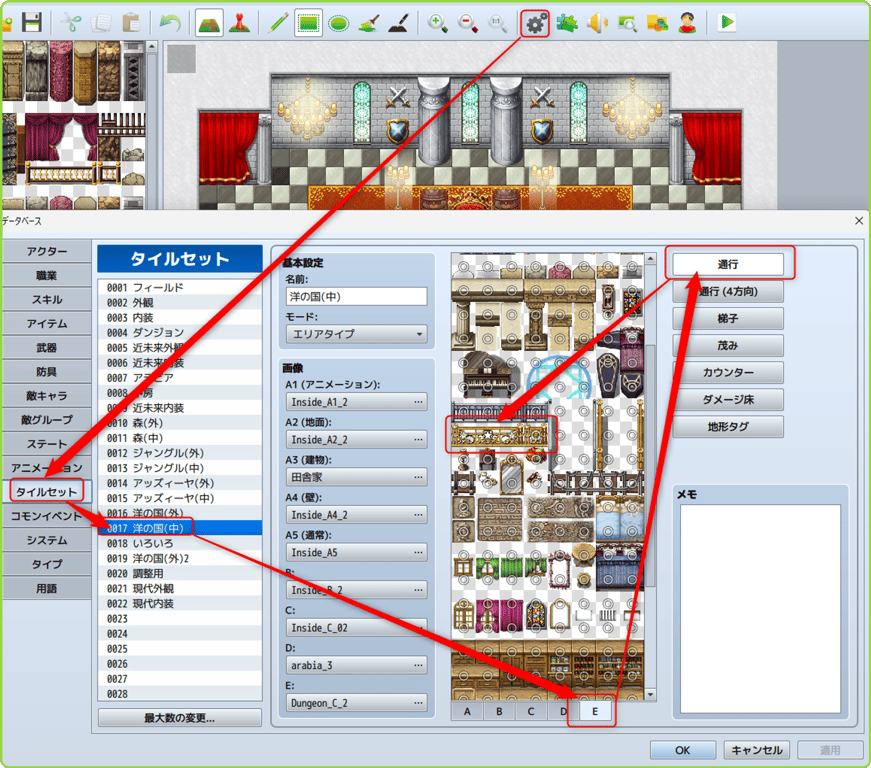Select the Rectangle drawing tool
This screenshot has width=871, height=768.
point(308,23)
